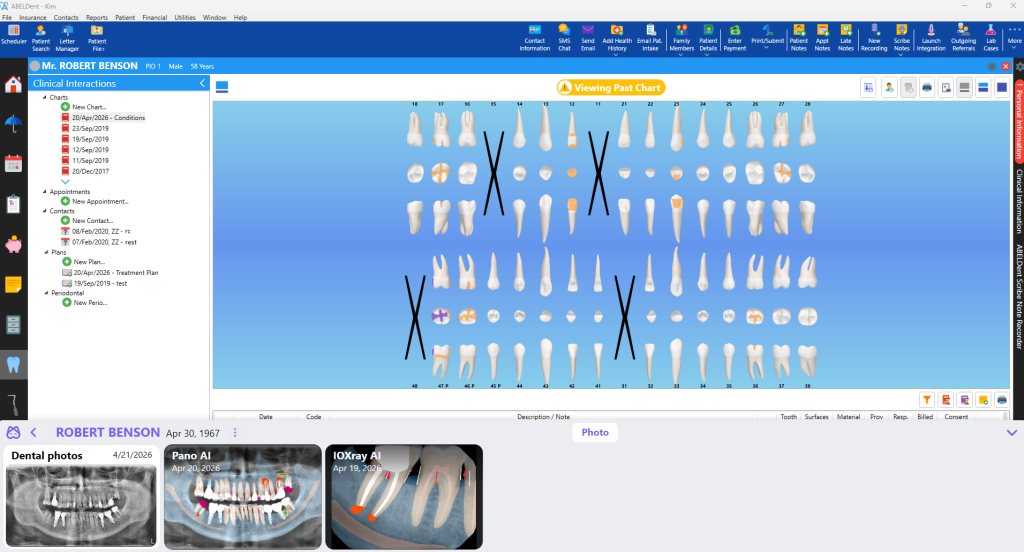Open the File menu
The width and height of the screenshot is (1024, 552).
pyautogui.click(x=7, y=18)
